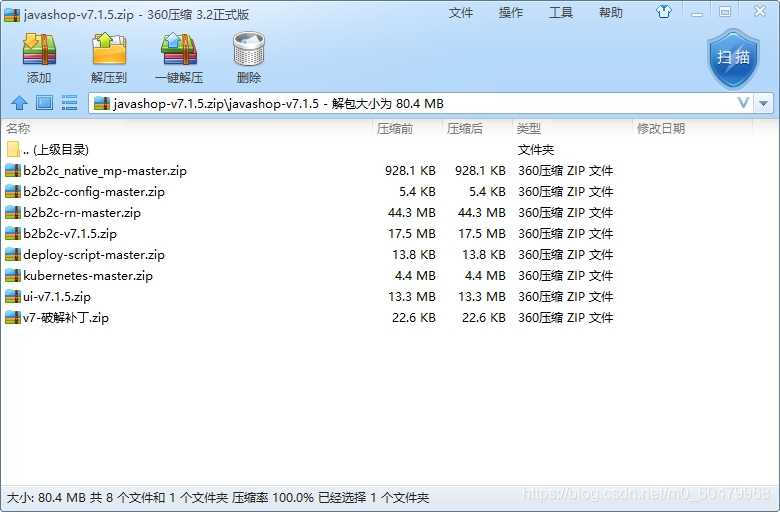Viewport: 780px width, 512px height.
Task: Click the archive icon of b2b2c-v7.1.5.zip
Action: (12, 233)
